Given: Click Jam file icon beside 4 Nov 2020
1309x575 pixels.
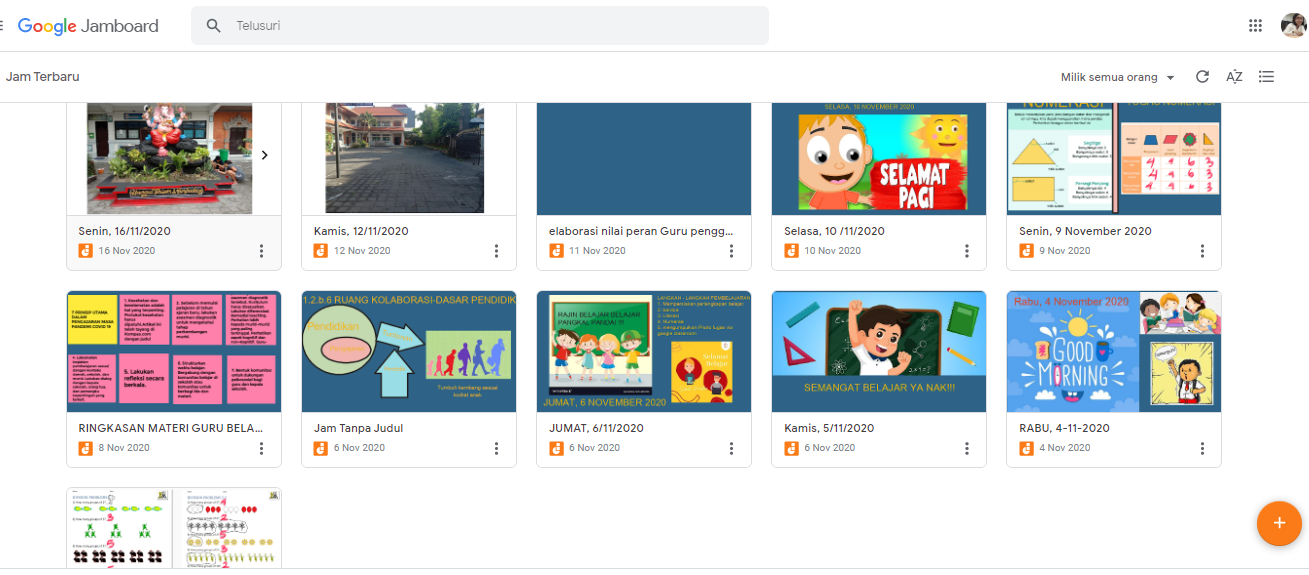Looking at the screenshot, I should click(x=1026, y=448).
